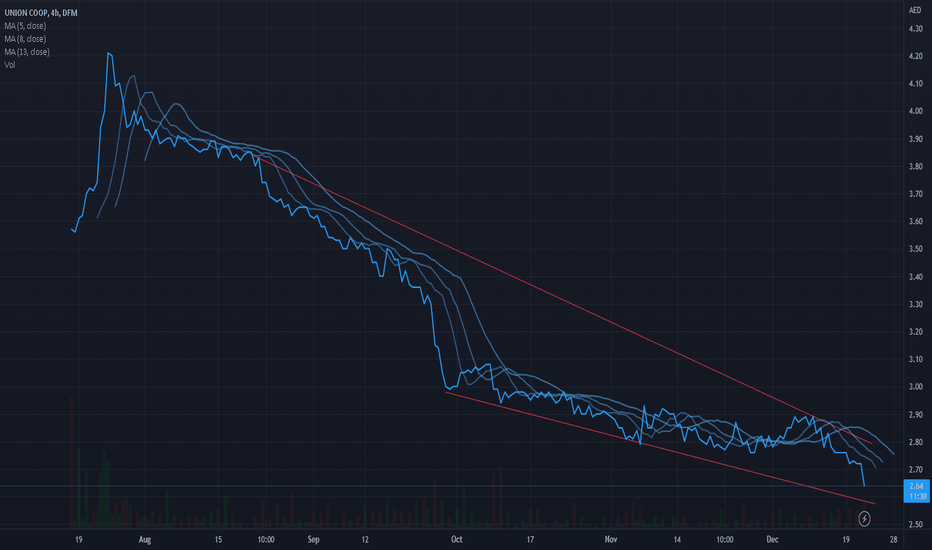932x550 pixels.
Task: Select the MA (5, close) indicator legend
Action: pyautogui.click(x=25, y=26)
